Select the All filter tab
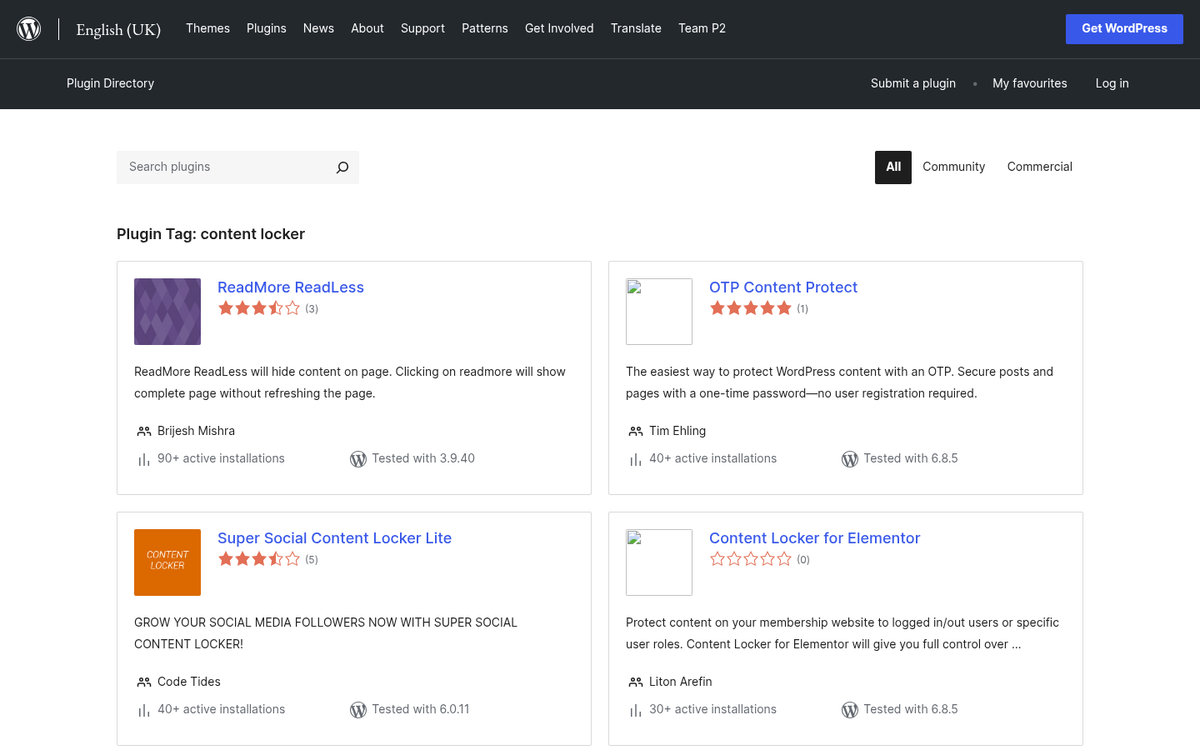Viewport: 1200px width, 750px height. pos(893,167)
